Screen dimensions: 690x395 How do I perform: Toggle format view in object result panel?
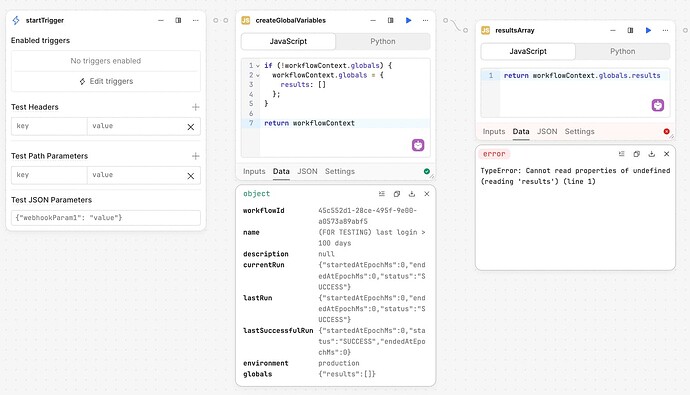point(382,194)
